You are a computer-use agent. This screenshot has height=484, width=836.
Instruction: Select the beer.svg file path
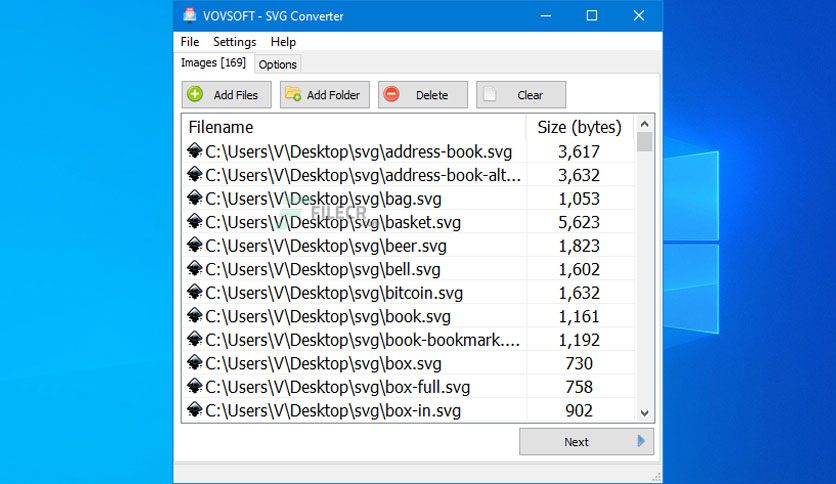coord(326,246)
